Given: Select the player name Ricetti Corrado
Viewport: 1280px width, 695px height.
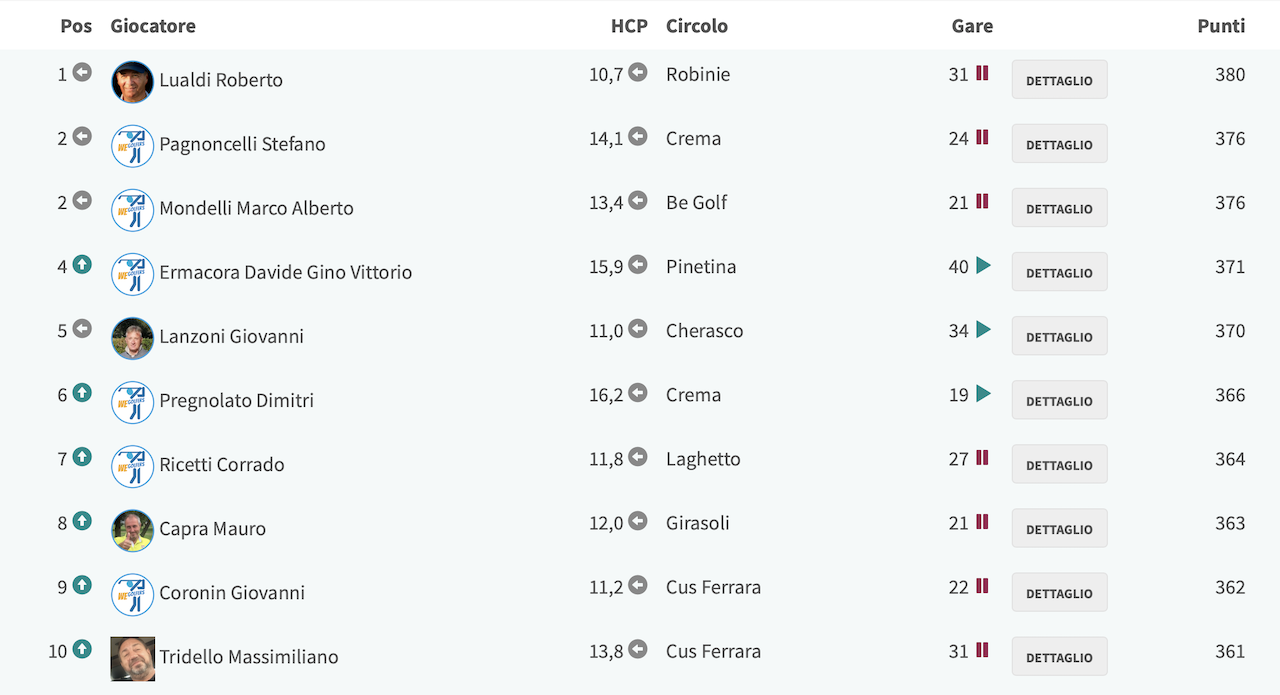Looking at the screenshot, I should (222, 464).
